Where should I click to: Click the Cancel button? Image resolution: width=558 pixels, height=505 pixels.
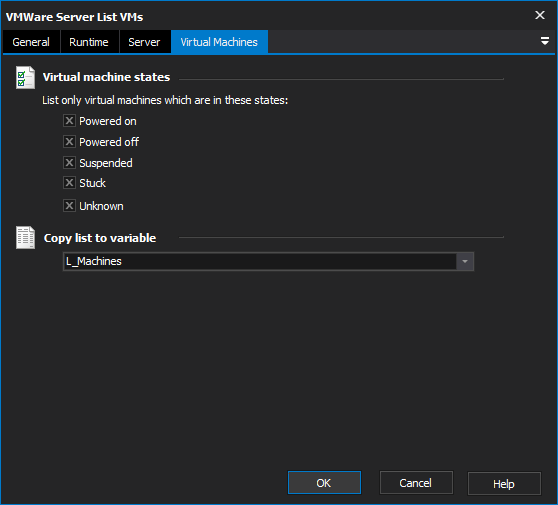(x=416, y=483)
